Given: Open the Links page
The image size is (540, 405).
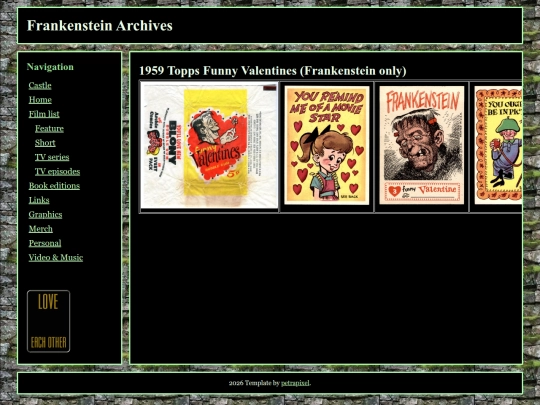Looking at the screenshot, I should [x=39, y=200].
